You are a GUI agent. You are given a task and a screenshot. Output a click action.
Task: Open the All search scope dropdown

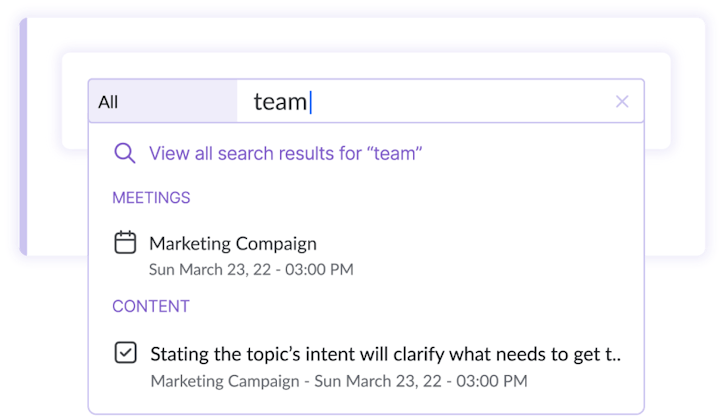163,101
